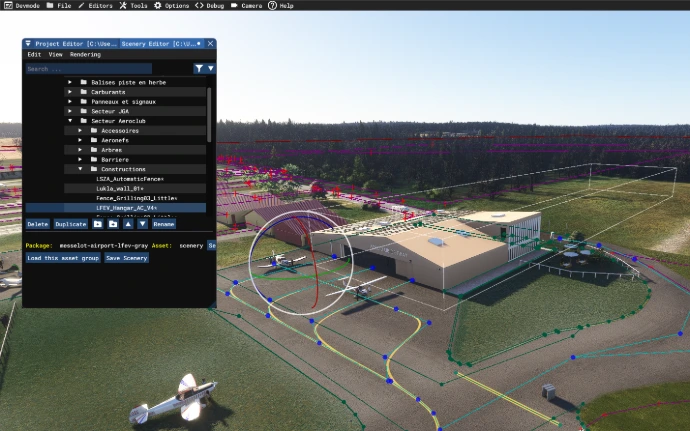The image size is (690, 431).
Task: Click the move-into-folder icon button
Action: click(x=113, y=224)
